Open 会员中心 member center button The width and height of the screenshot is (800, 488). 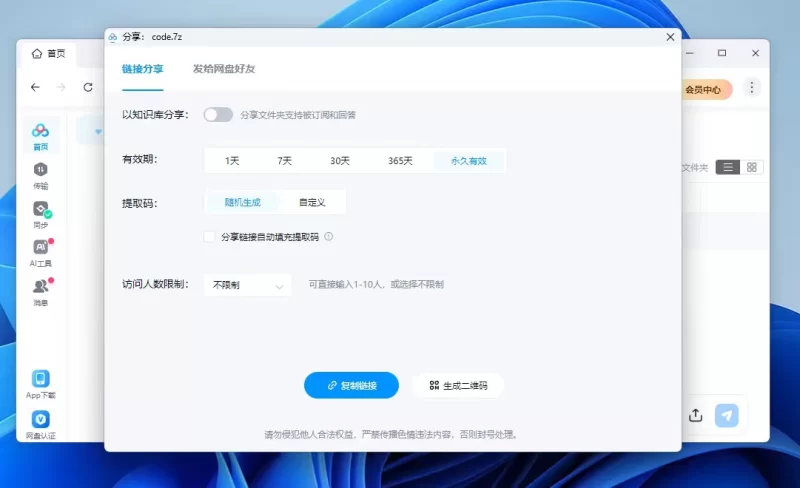[x=706, y=90]
